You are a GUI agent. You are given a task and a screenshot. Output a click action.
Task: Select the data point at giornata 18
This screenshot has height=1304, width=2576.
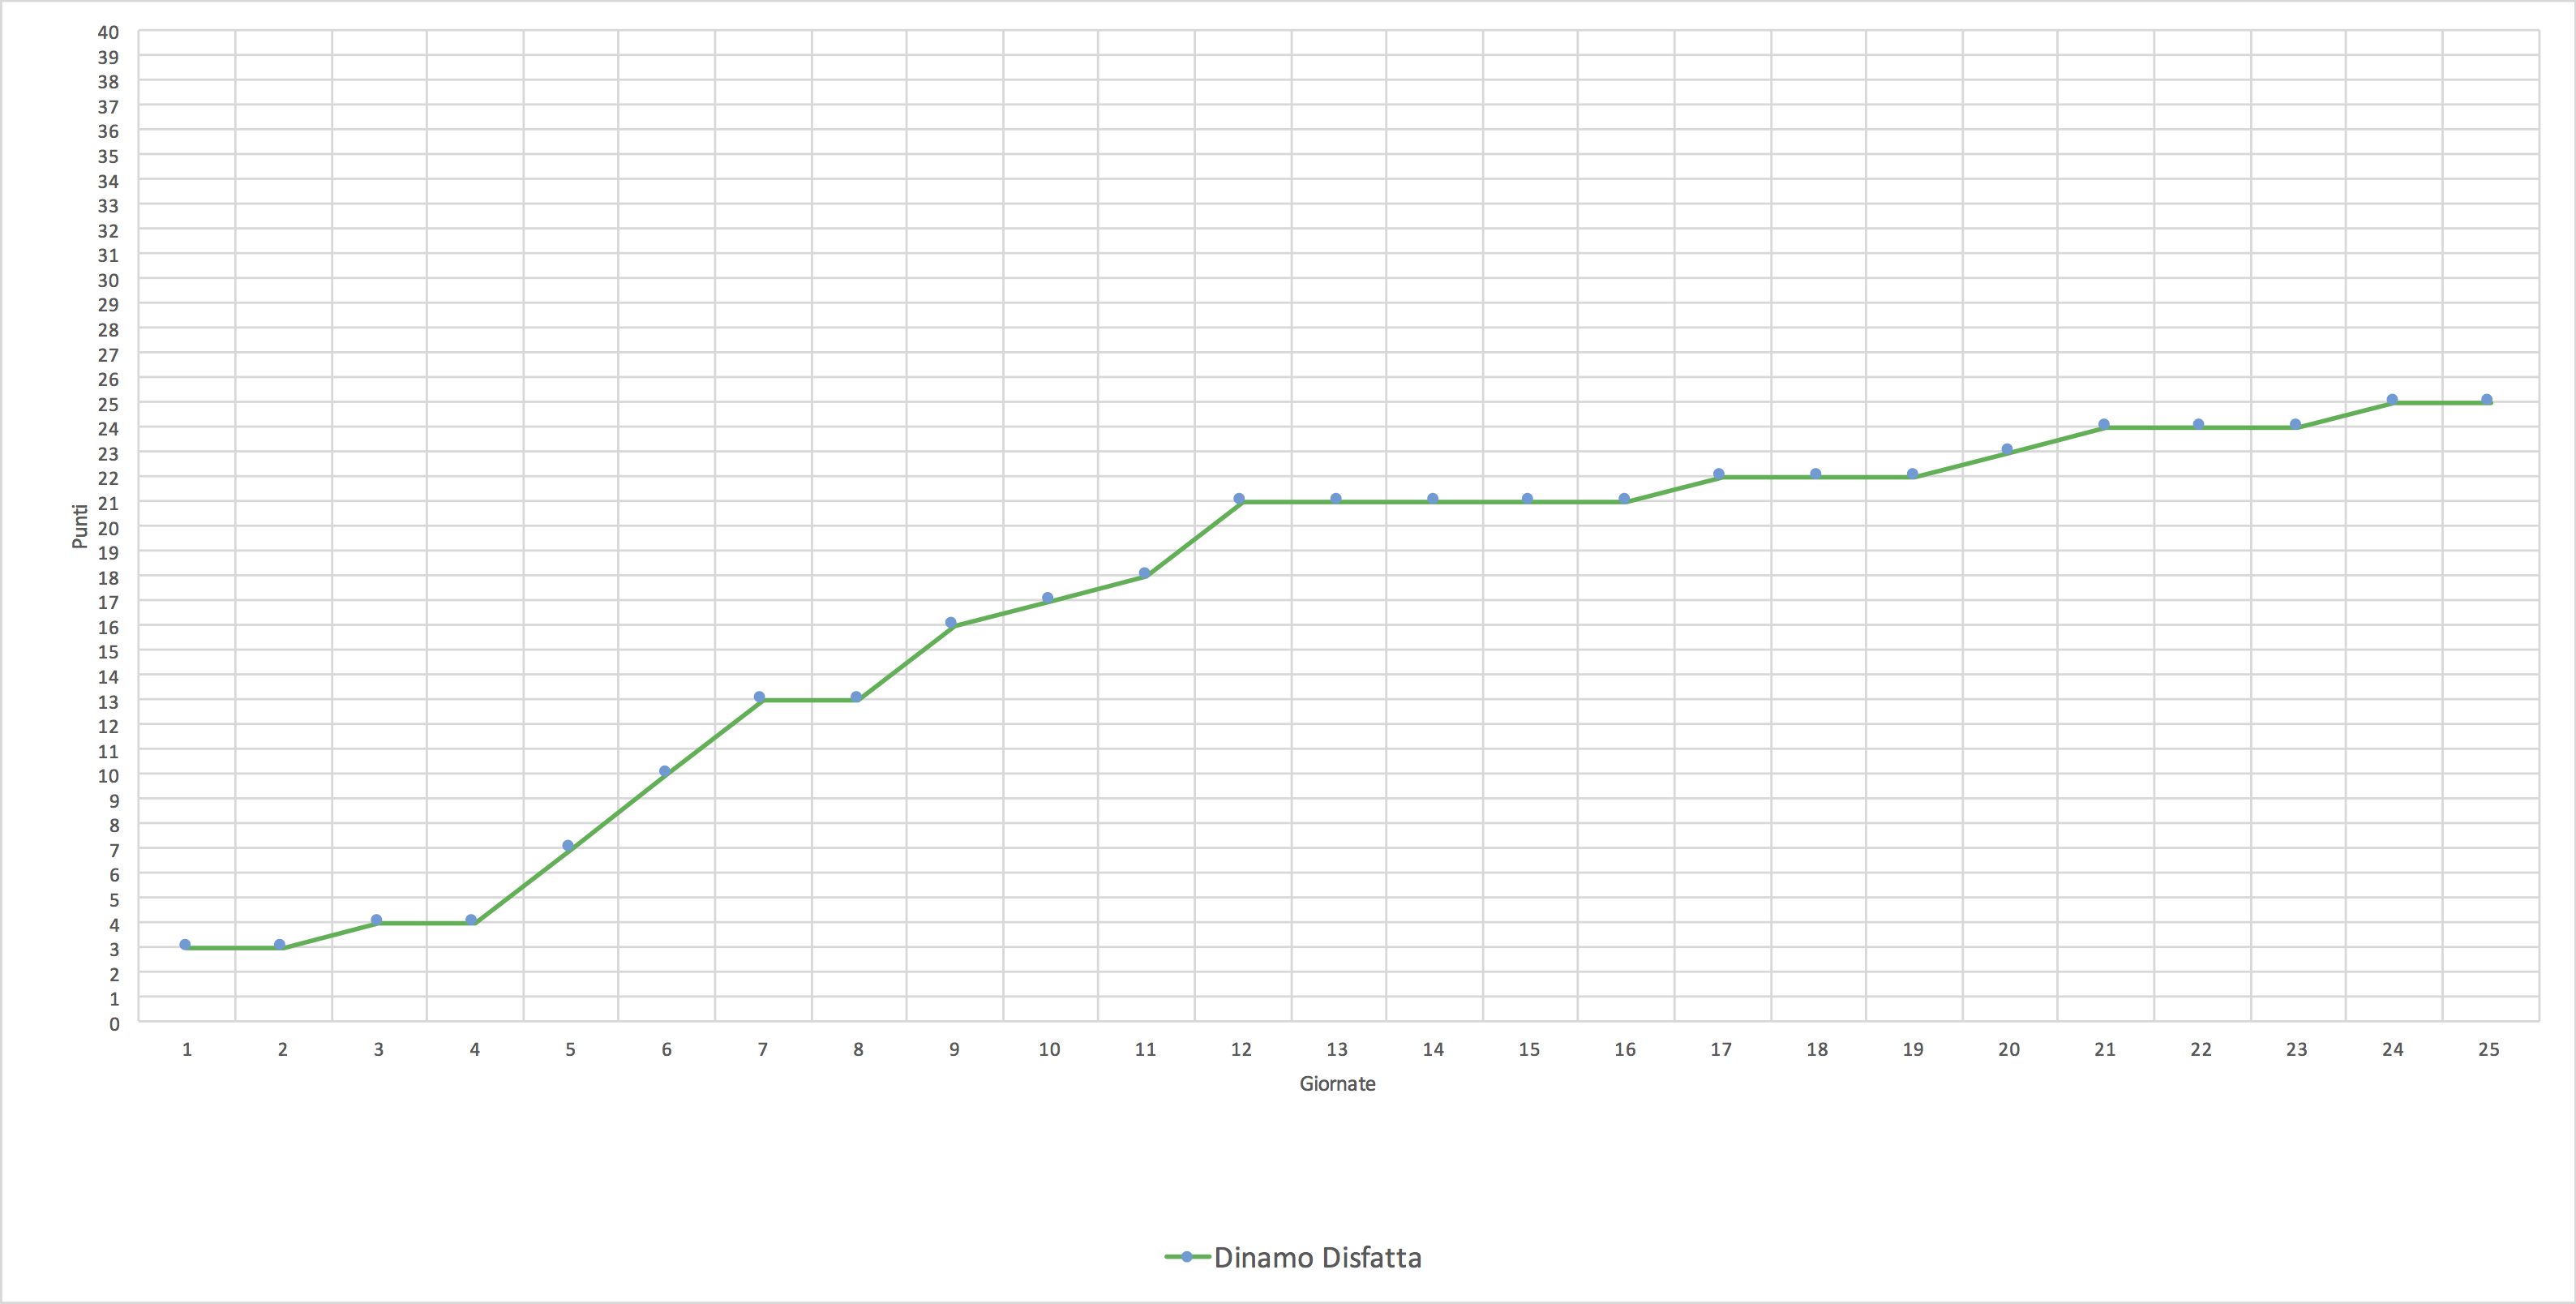(1815, 474)
